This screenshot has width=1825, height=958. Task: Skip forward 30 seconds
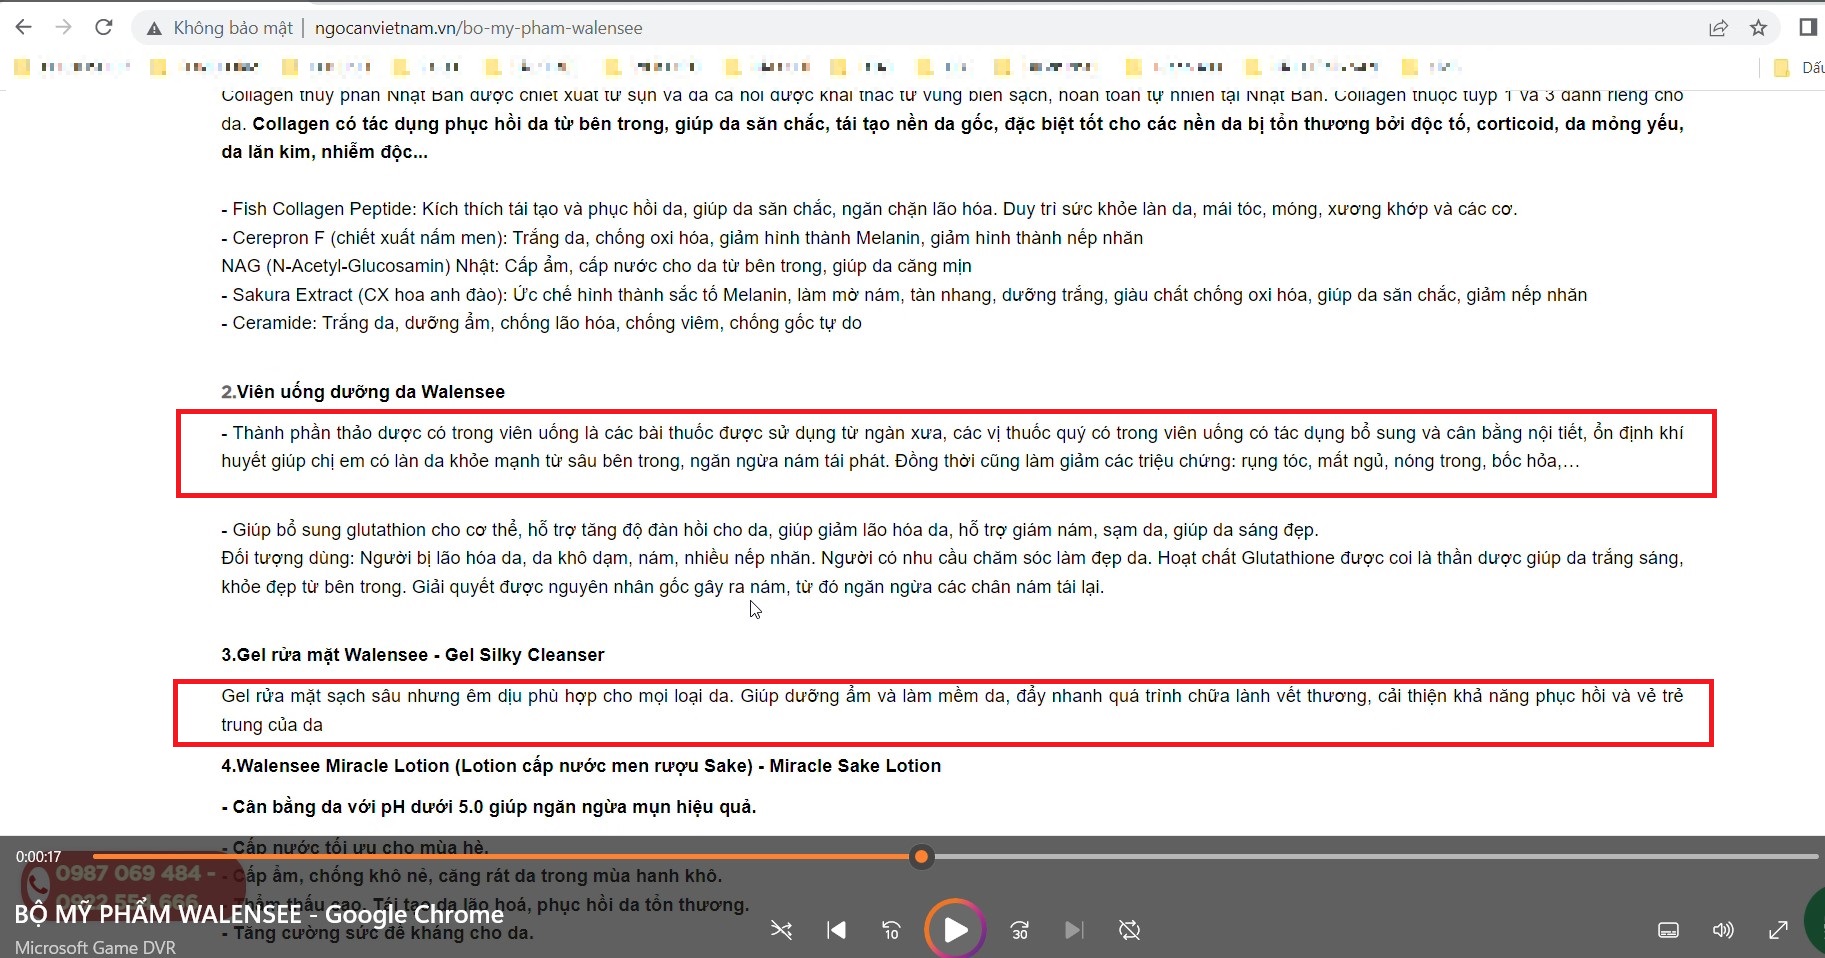(1019, 930)
